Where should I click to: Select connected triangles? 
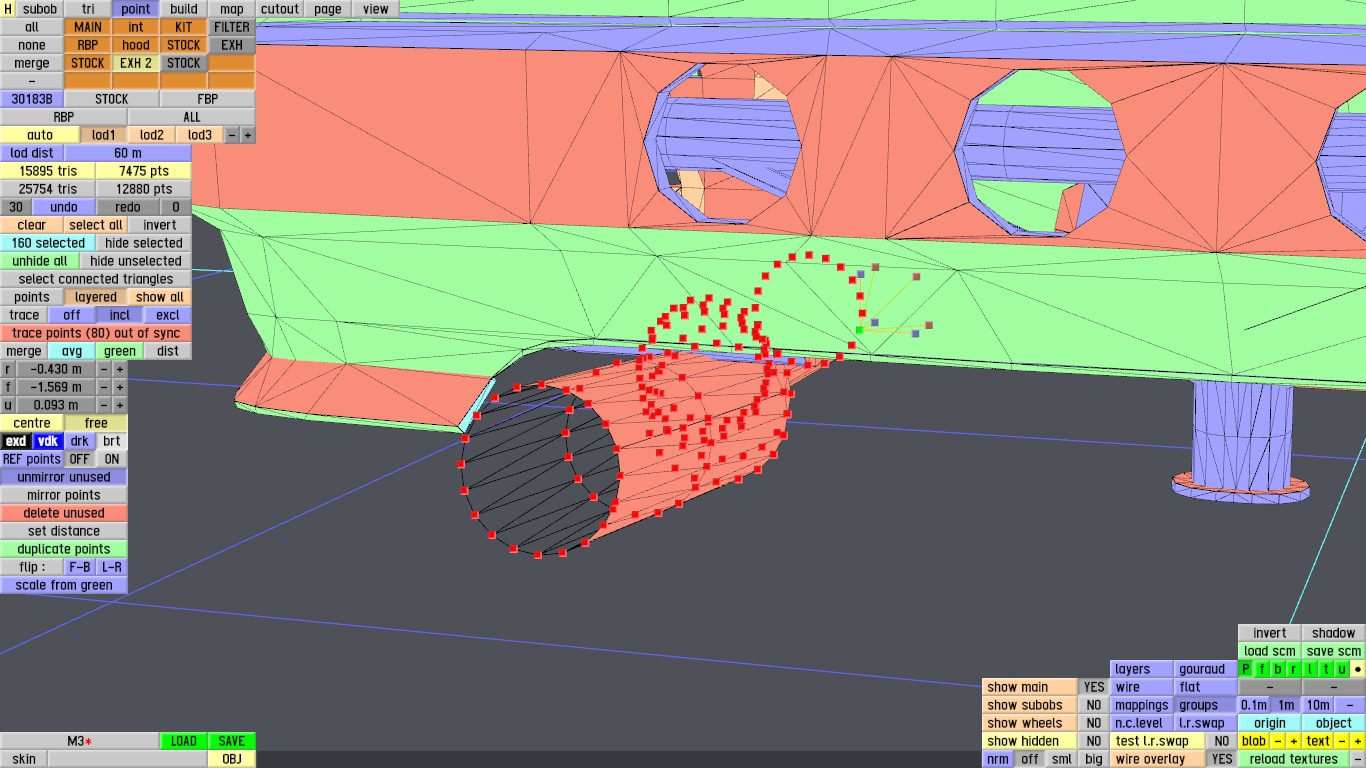(96, 279)
